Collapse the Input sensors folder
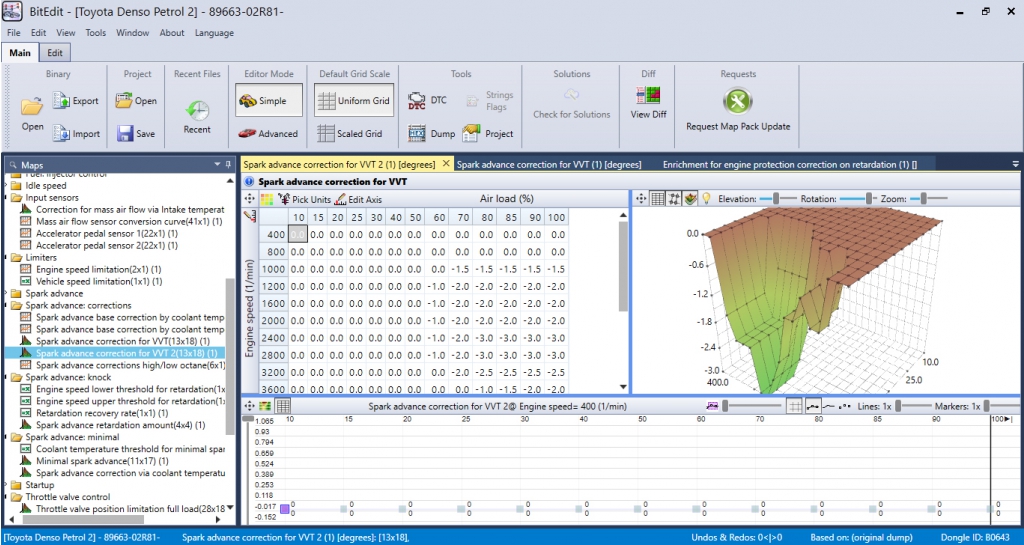Viewport: 1024px width, 545px height. (7, 198)
